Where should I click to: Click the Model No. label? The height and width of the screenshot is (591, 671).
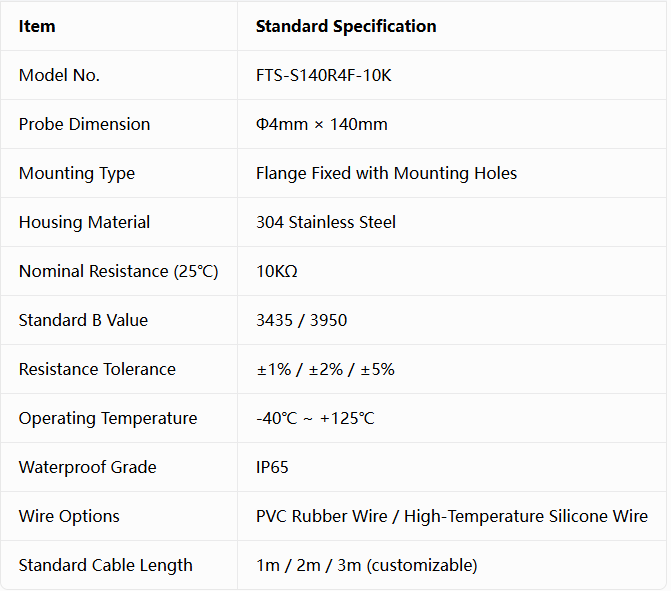tap(59, 76)
